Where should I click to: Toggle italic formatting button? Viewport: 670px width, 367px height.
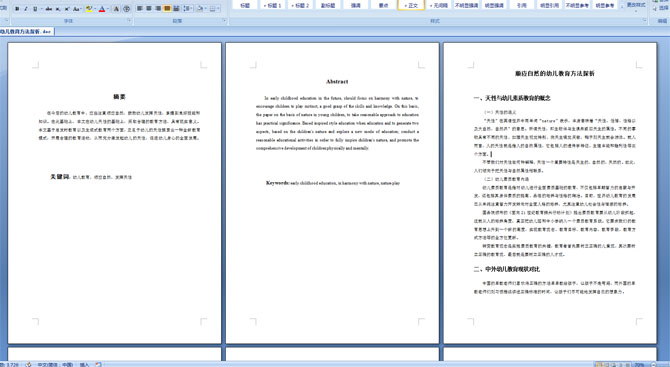[x=26, y=9]
